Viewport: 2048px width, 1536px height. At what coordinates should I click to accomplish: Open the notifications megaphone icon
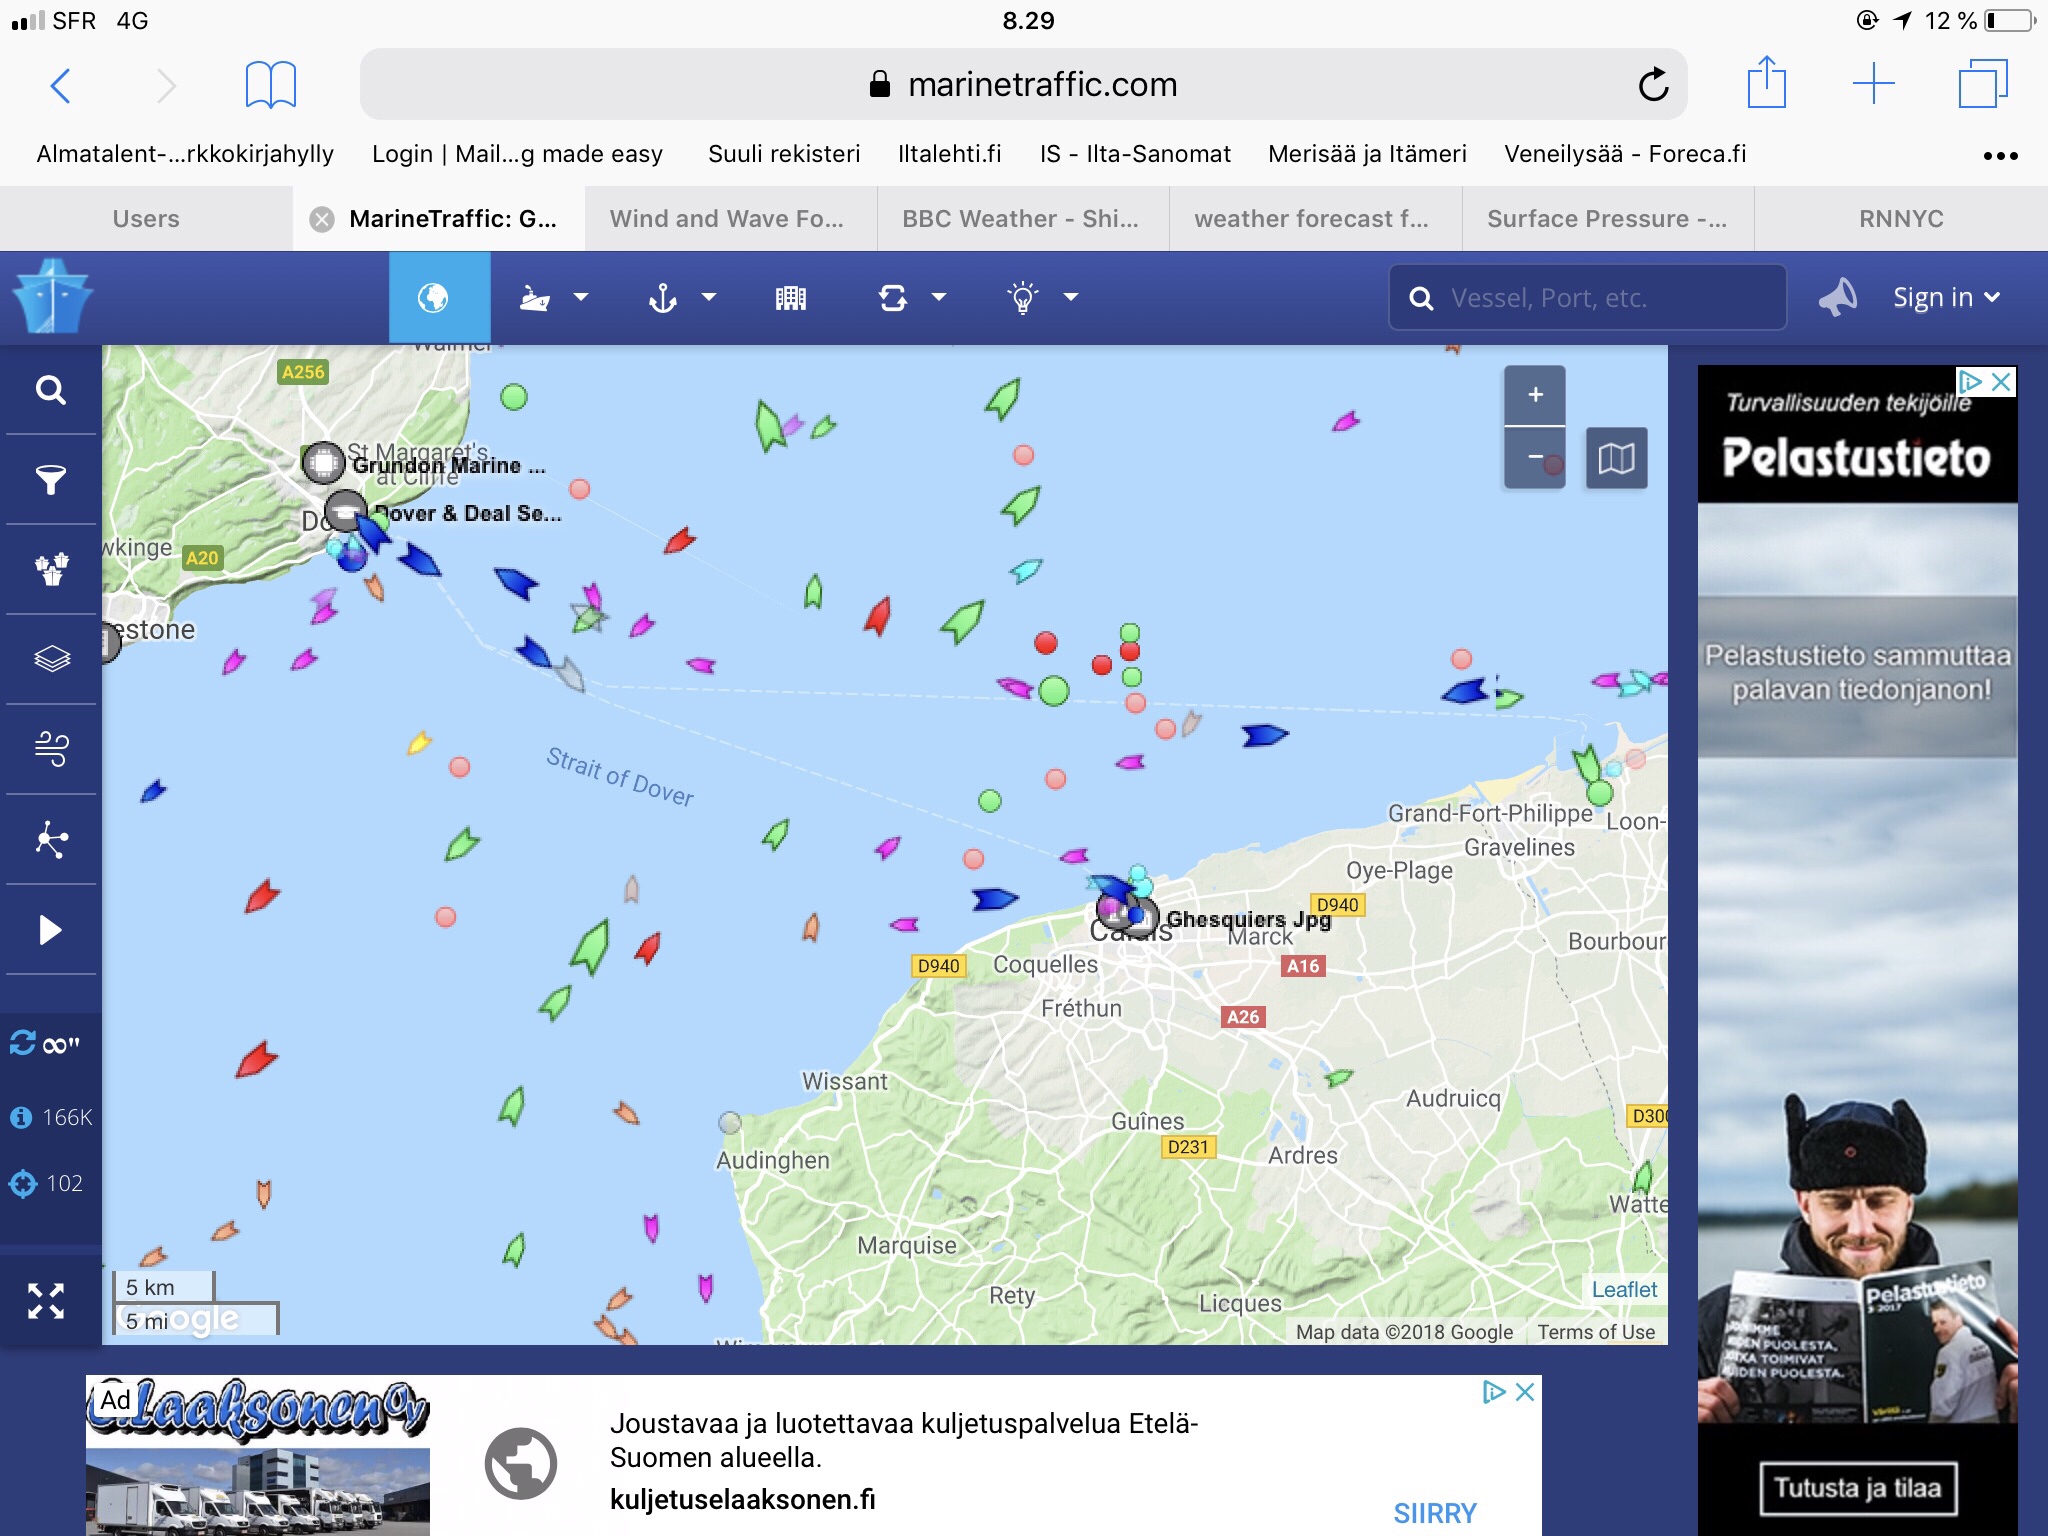tap(1838, 297)
